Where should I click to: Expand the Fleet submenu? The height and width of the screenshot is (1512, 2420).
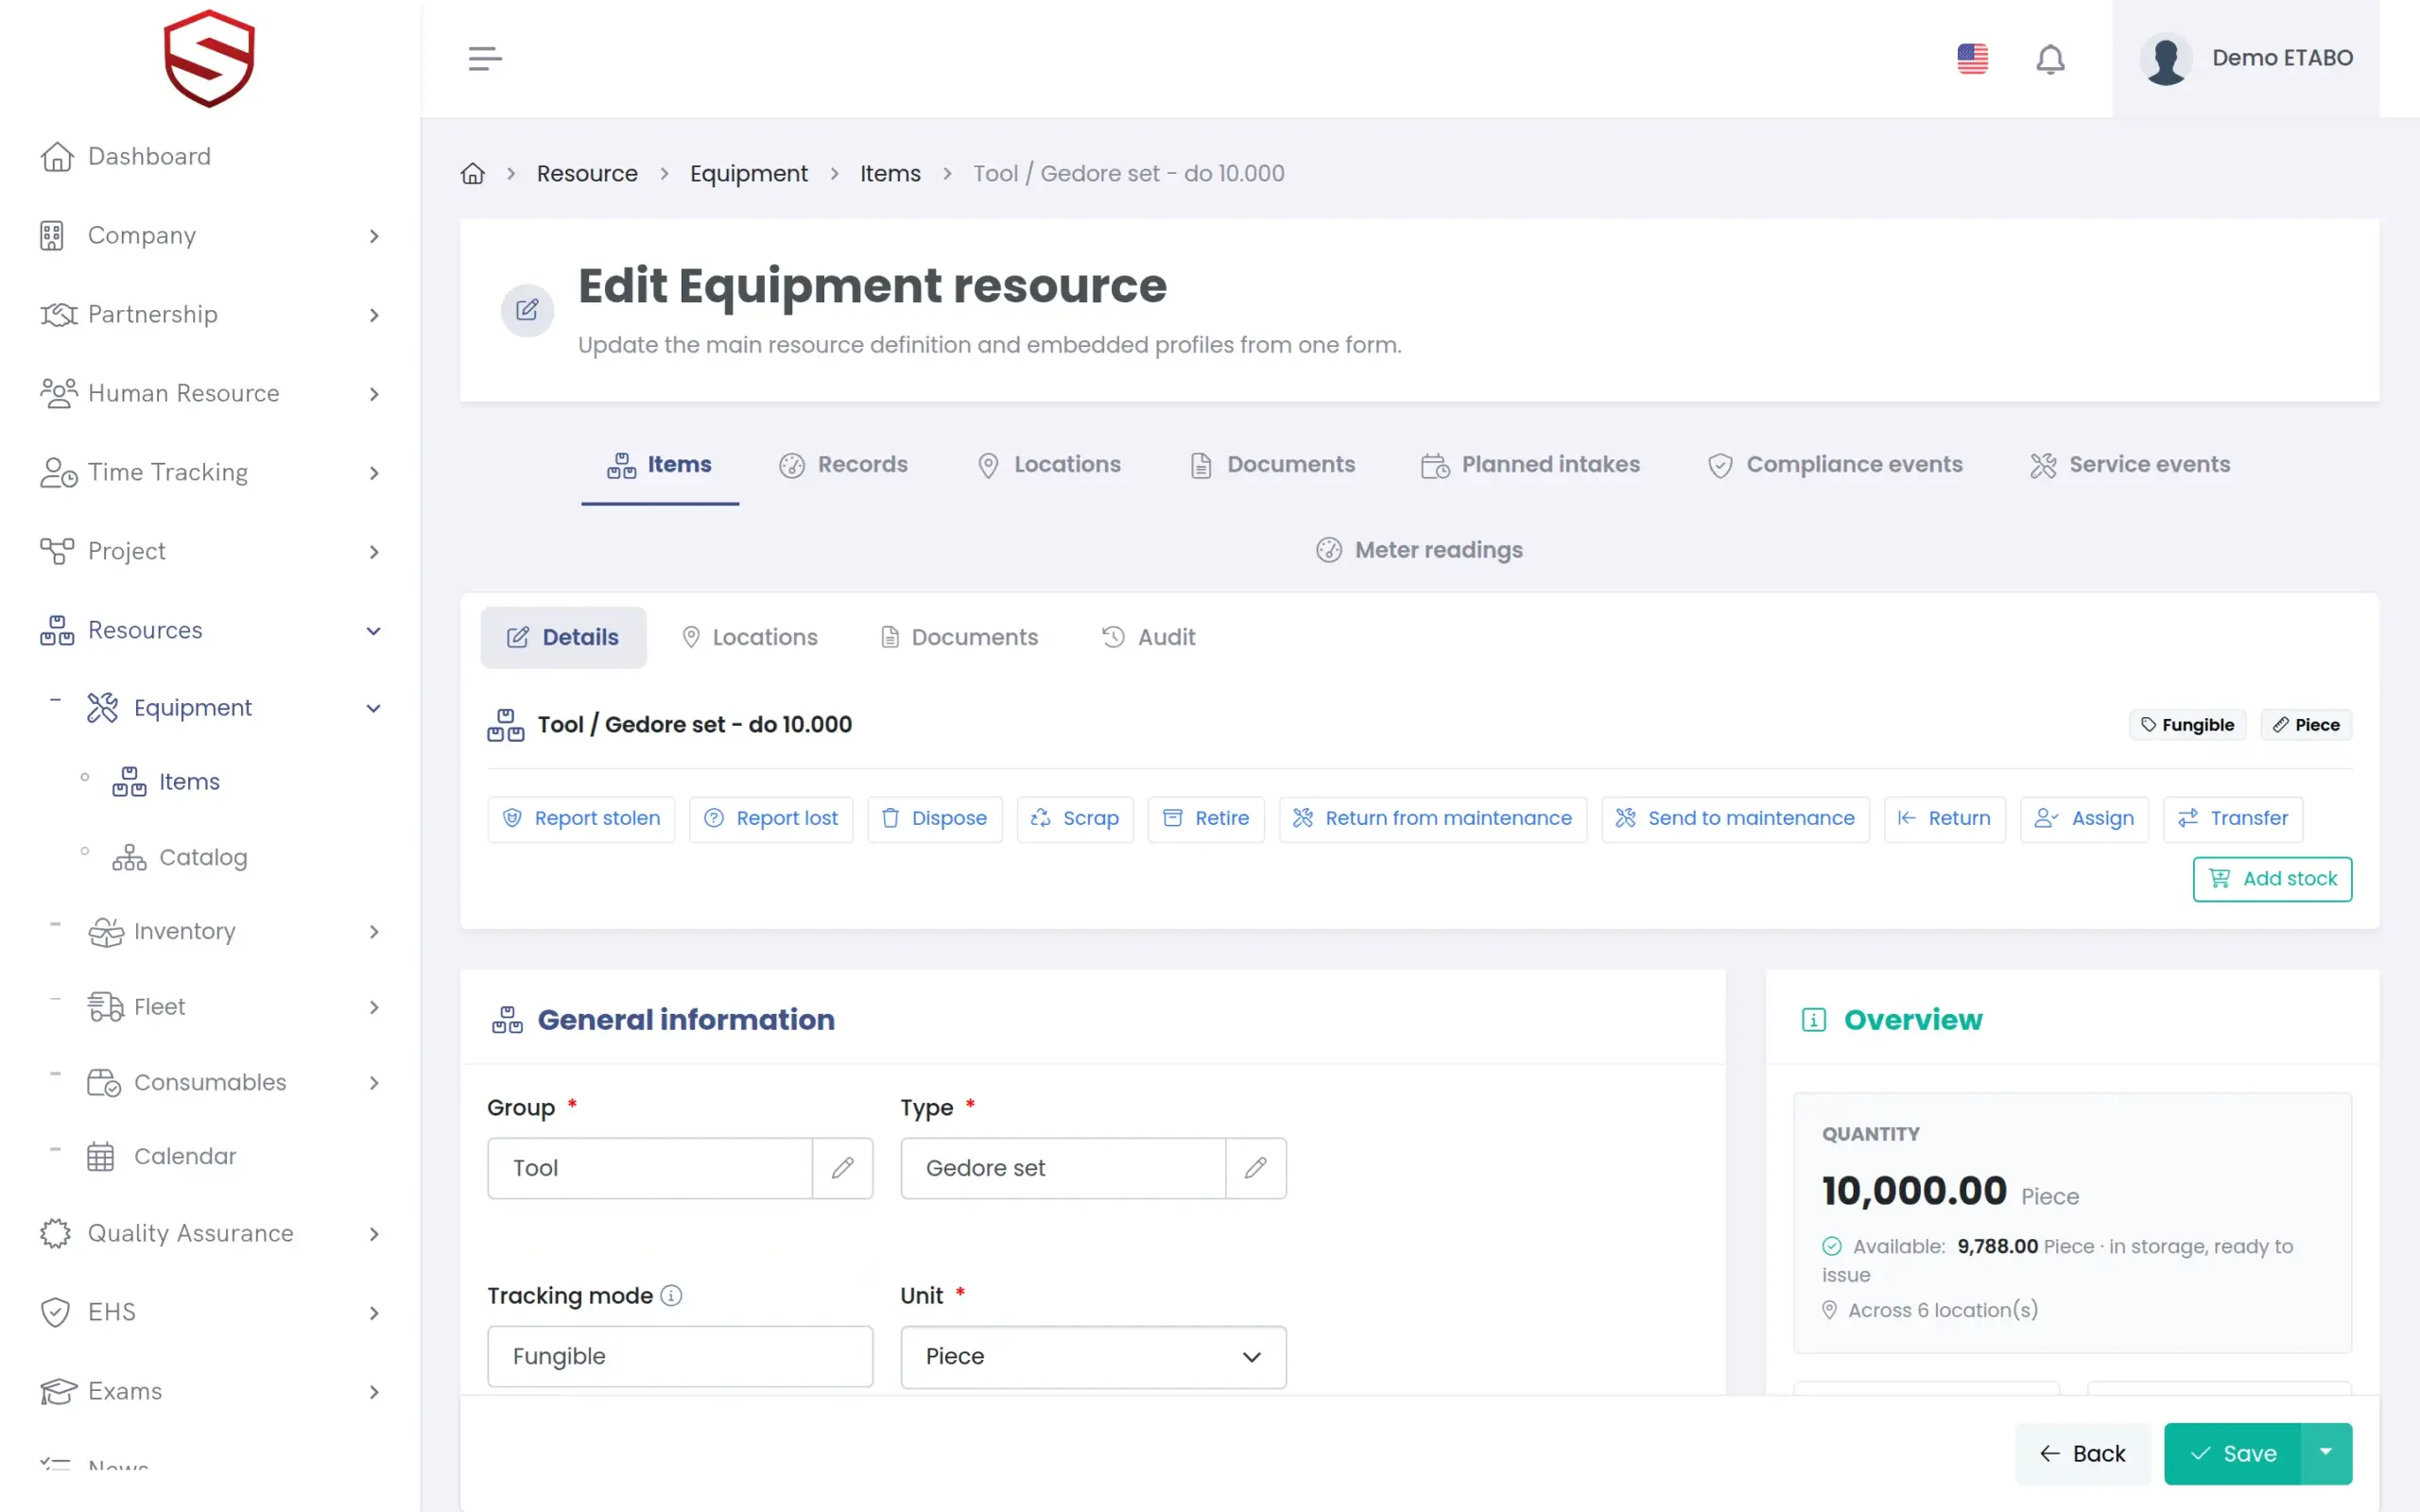[x=374, y=1007]
